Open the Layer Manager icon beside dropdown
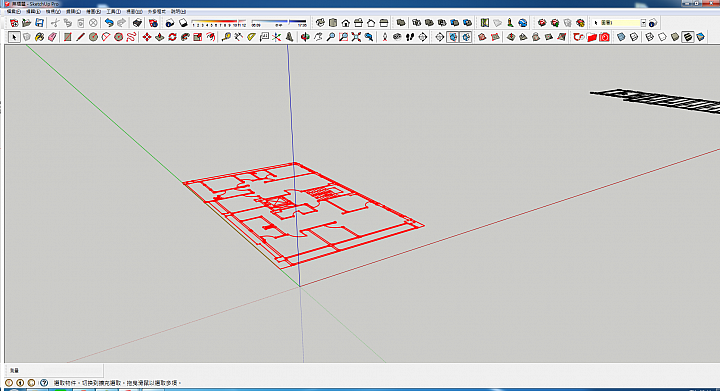The width and height of the screenshot is (720, 391). pos(653,22)
